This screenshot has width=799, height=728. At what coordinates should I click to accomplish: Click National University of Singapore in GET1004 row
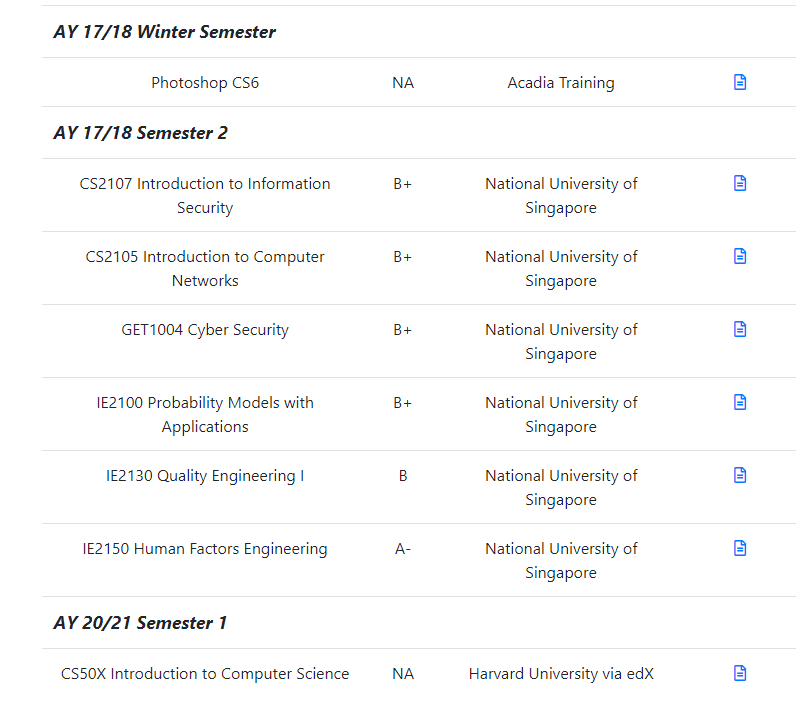click(x=561, y=341)
